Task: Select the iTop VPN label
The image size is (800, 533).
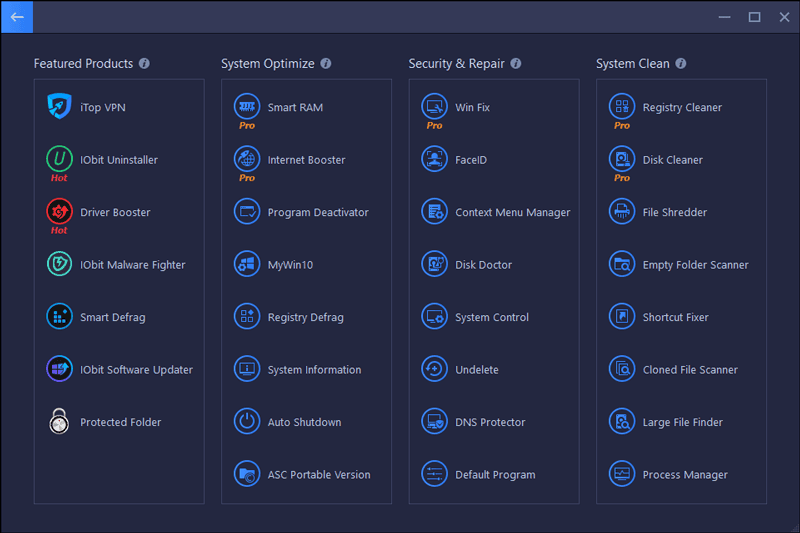Action: 103,108
